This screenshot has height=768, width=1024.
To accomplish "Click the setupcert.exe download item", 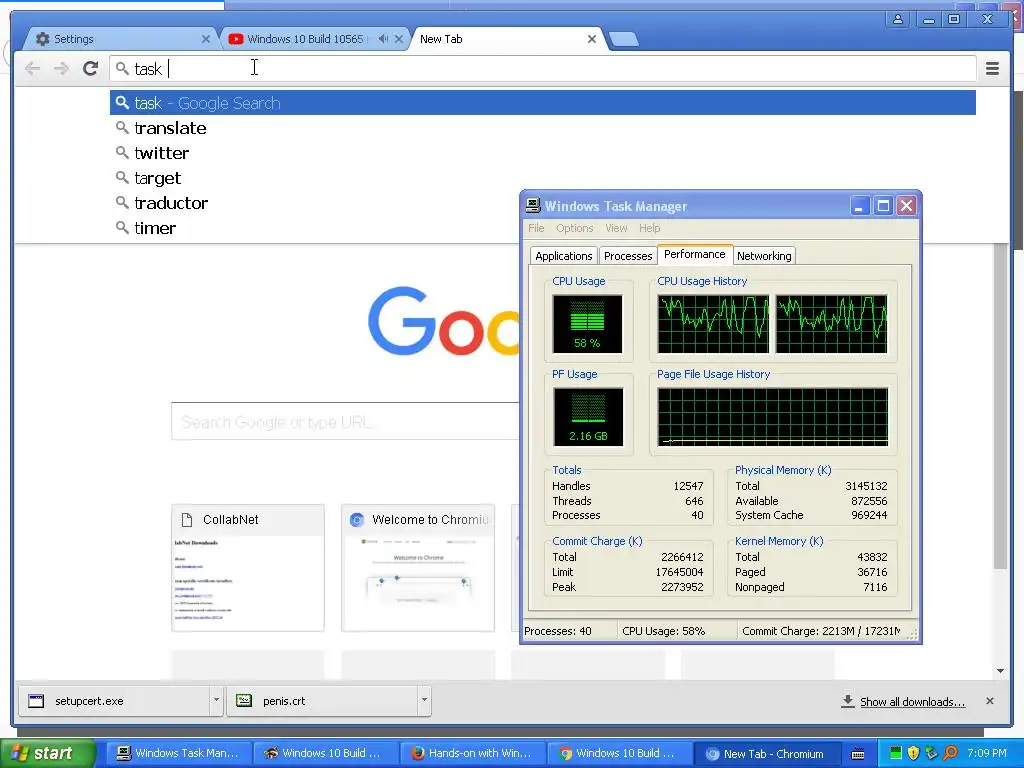I will pyautogui.click(x=114, y=701).
